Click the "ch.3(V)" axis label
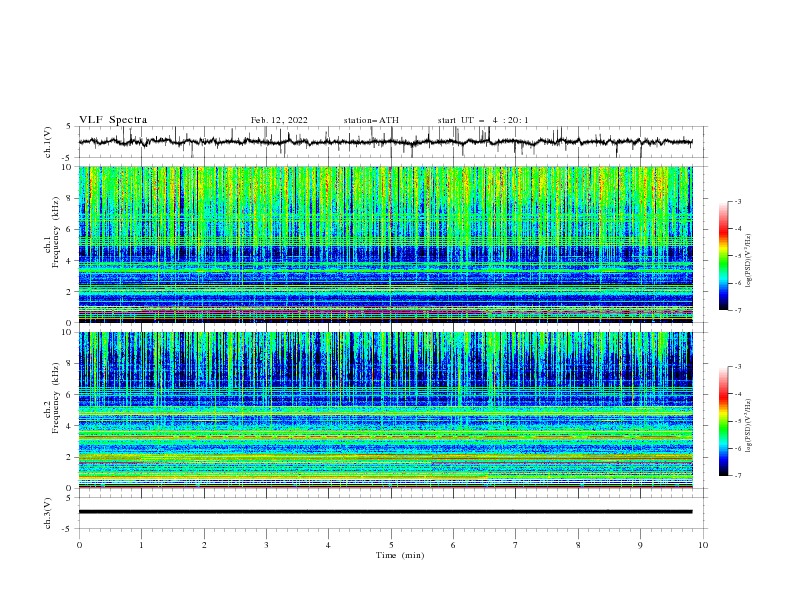This screenshot has height=612, width=792. tap(48, 513)
